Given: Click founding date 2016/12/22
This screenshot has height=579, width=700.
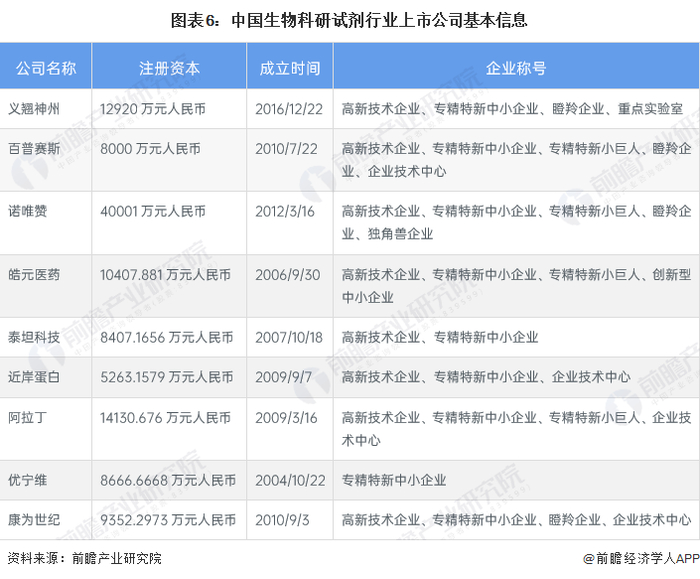Looking at the screenshot, I should point(289,108).
